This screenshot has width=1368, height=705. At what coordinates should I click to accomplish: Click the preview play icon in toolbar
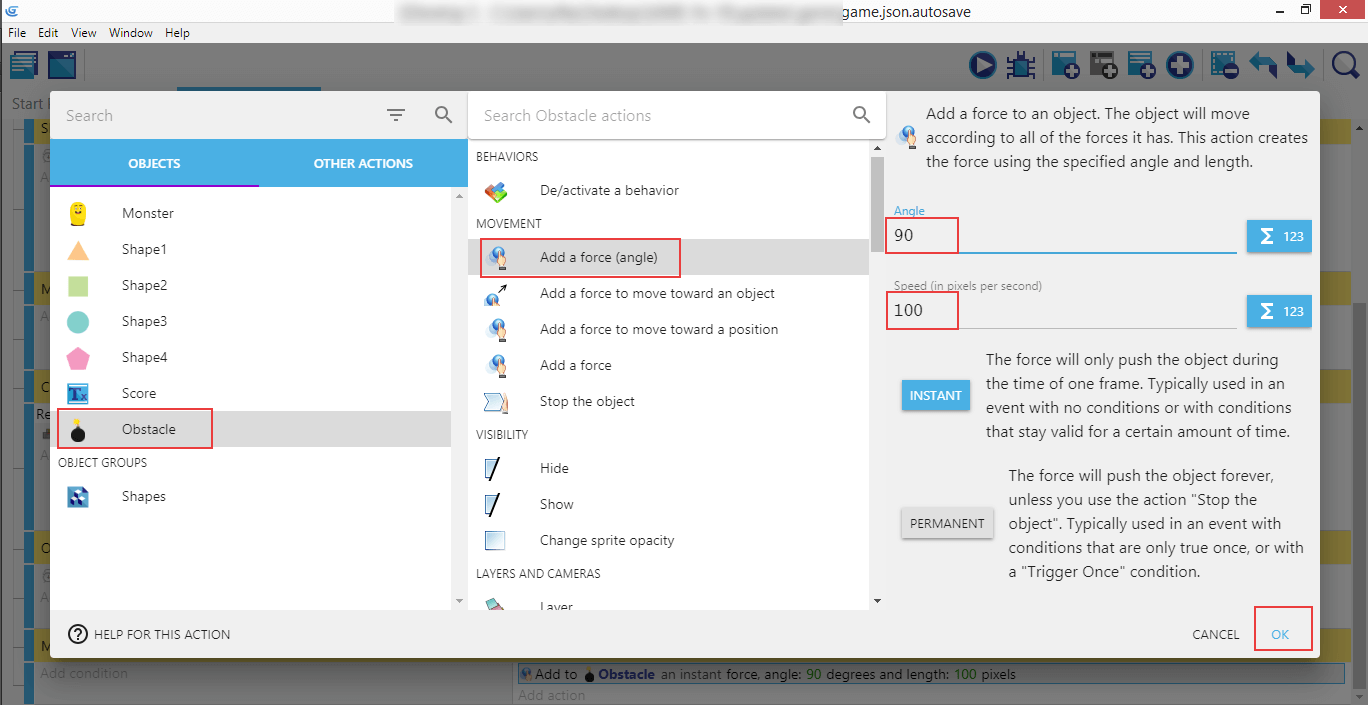(x=983, y=66)
